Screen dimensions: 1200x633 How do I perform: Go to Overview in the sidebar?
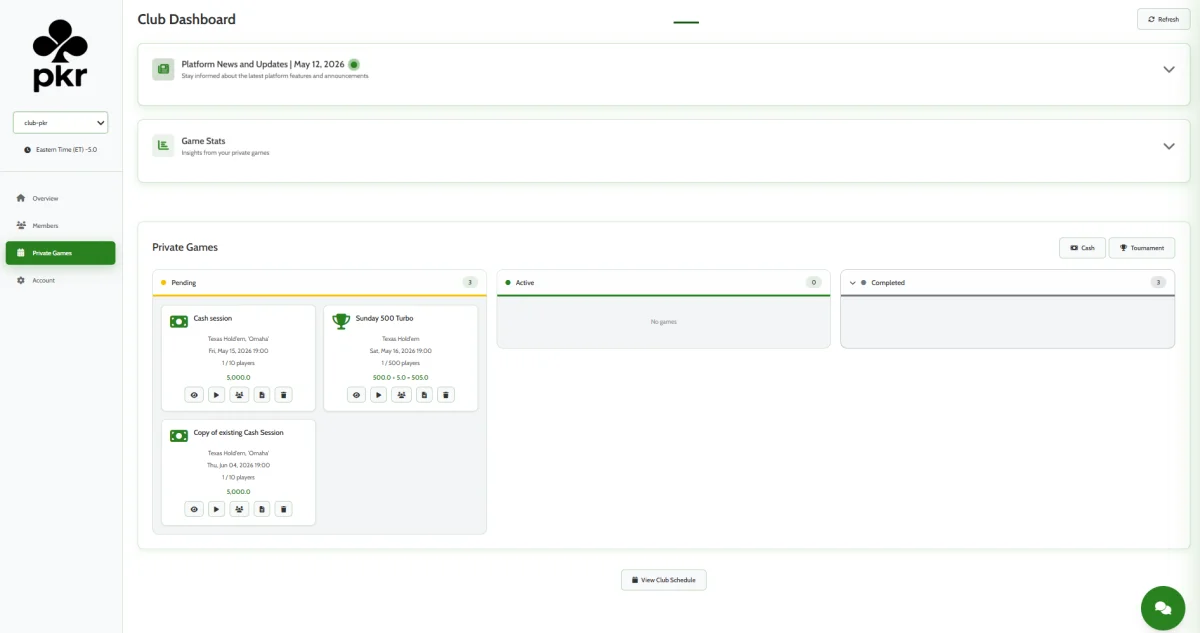[60, 198]
